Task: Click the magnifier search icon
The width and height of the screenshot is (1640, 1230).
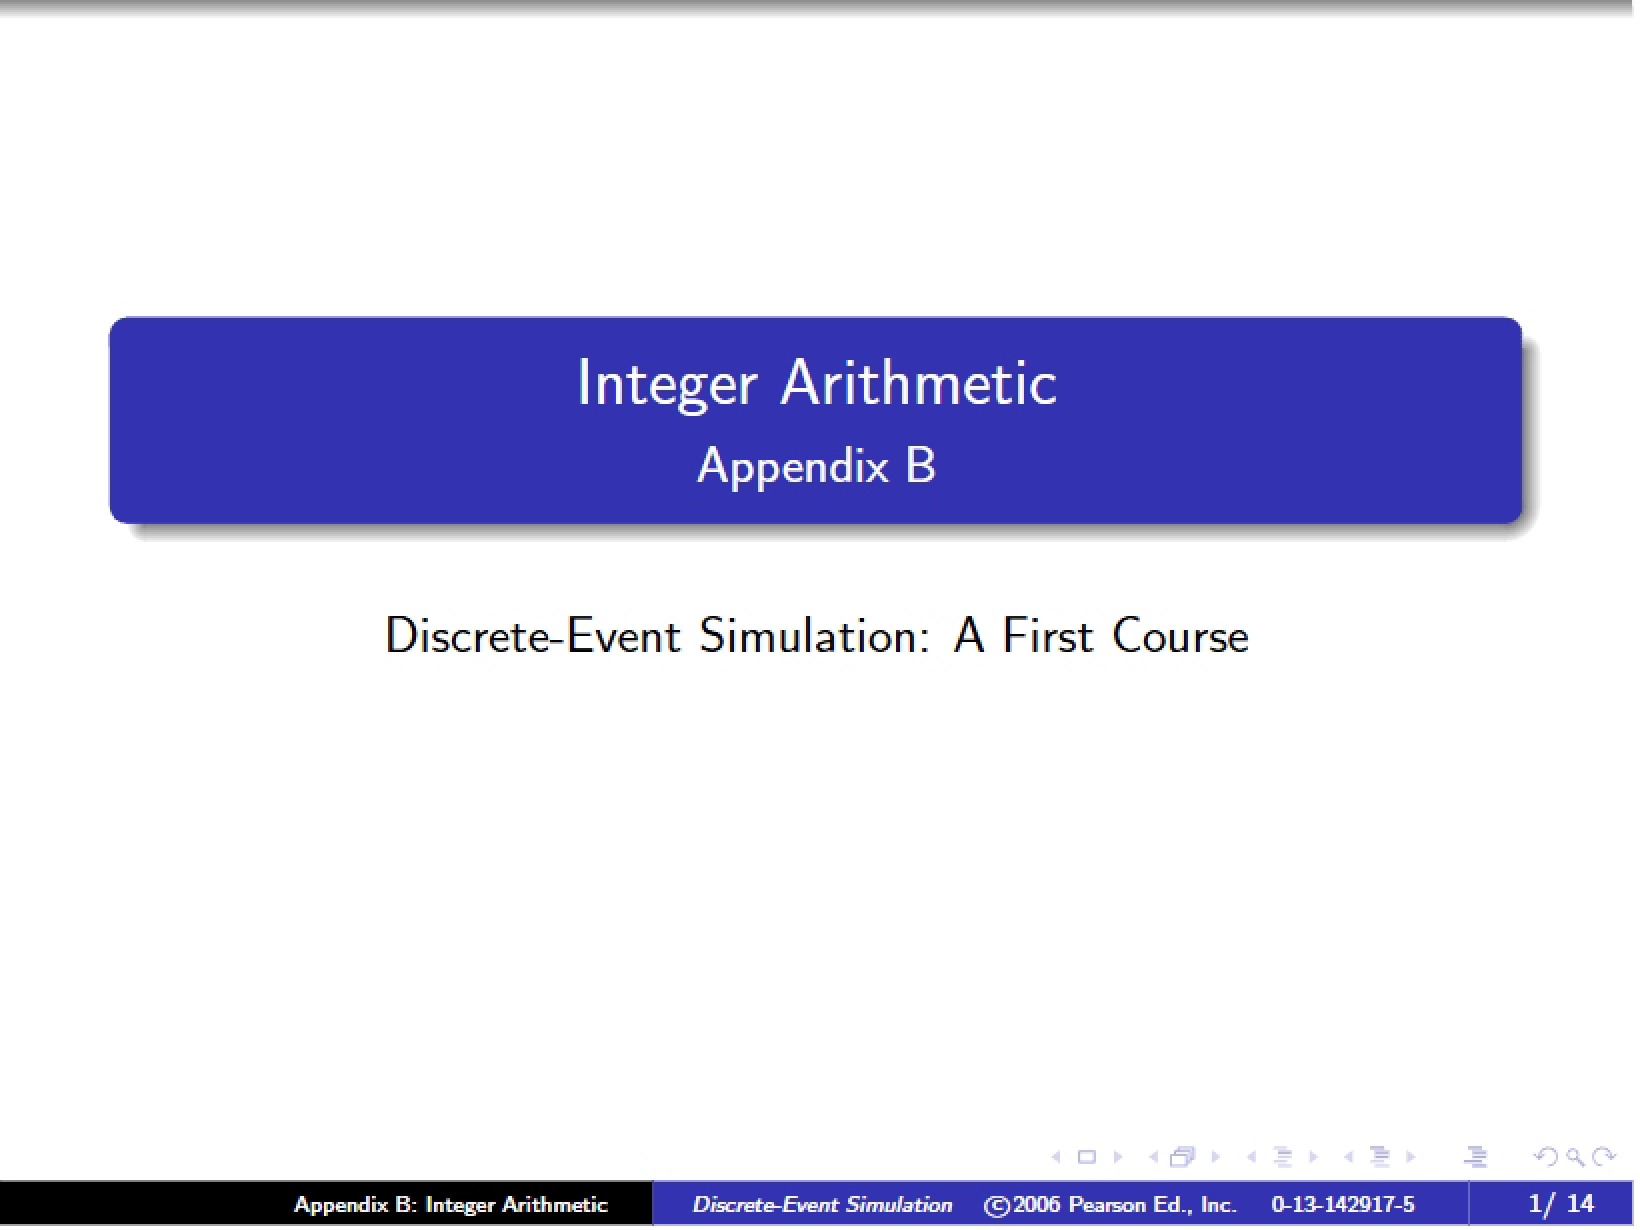Action: pos(1576,1158)
